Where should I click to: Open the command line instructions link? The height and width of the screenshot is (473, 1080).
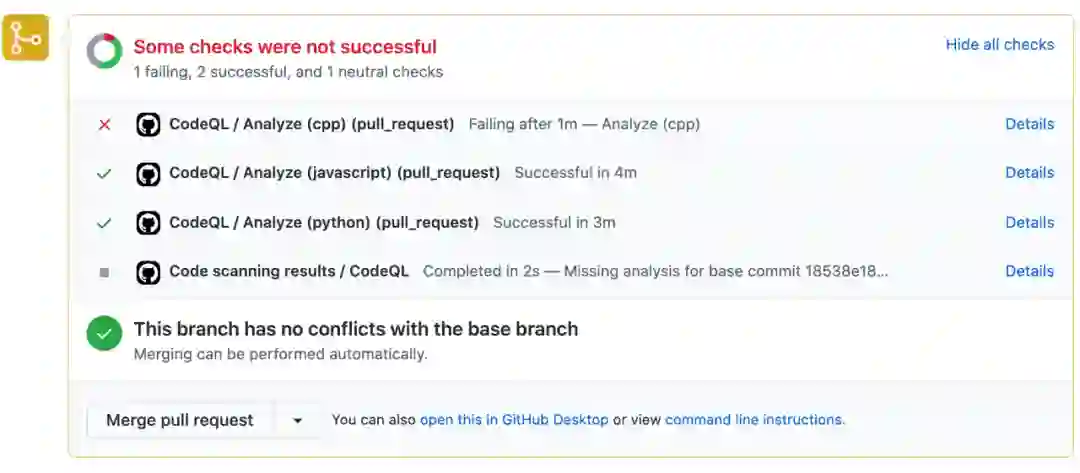click(x=754, y=420)
